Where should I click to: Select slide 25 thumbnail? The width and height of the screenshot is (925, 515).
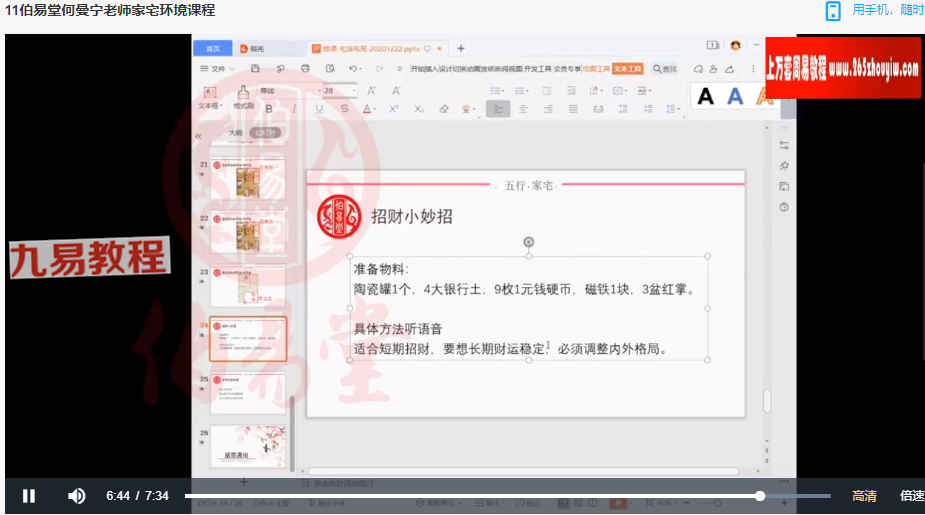point(248,393)
